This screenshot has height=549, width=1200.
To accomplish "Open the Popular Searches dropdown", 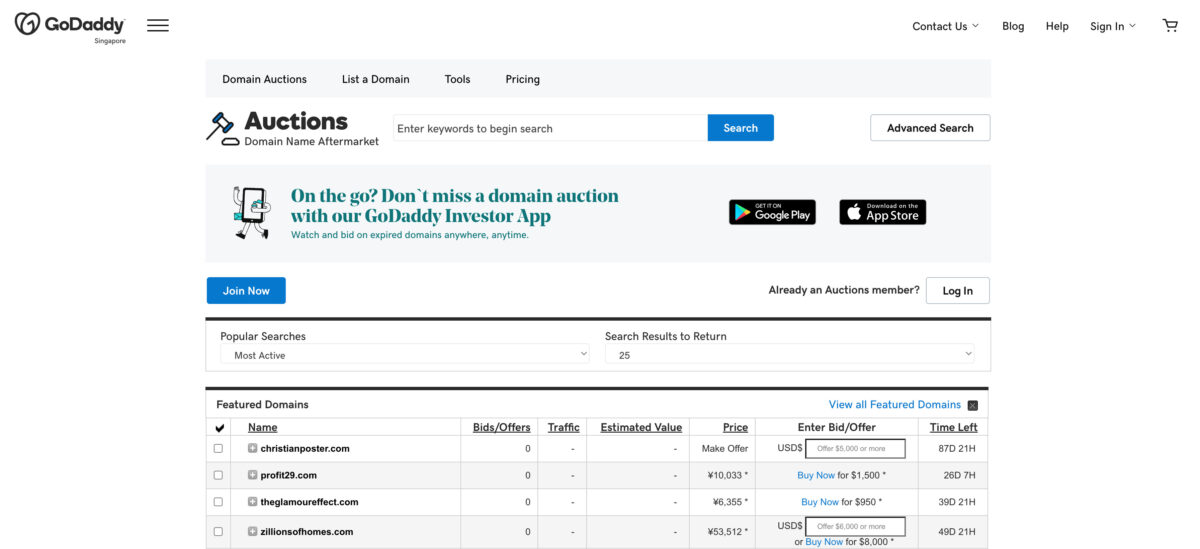I will coord(405,355).
